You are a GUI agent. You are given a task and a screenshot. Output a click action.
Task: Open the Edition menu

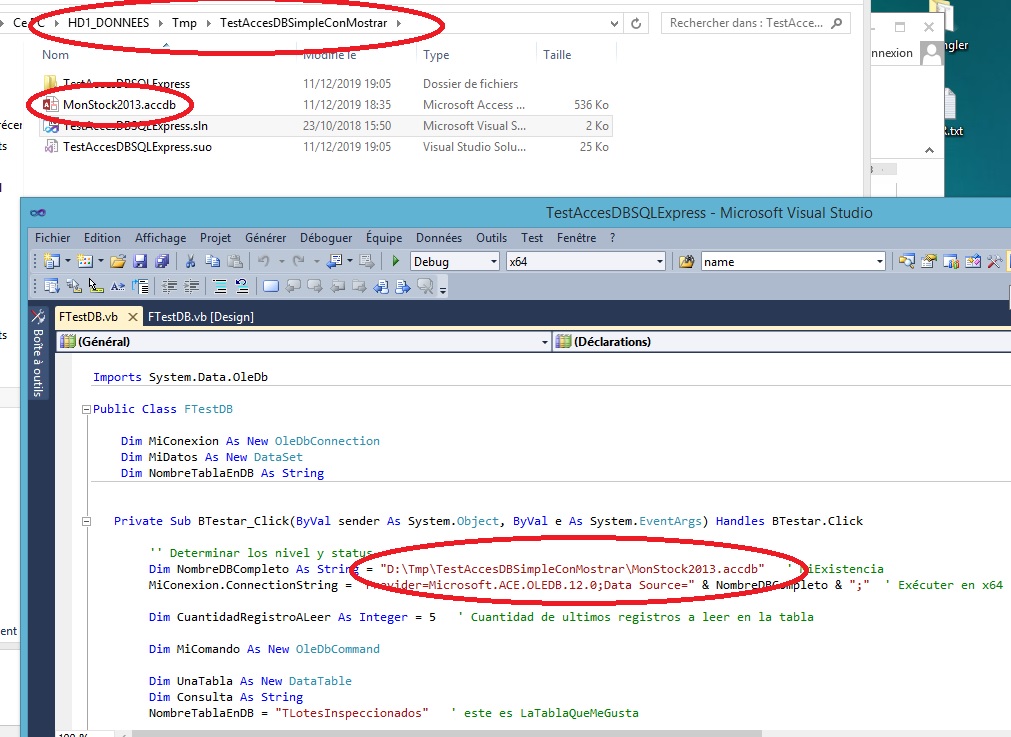[102, 238]
